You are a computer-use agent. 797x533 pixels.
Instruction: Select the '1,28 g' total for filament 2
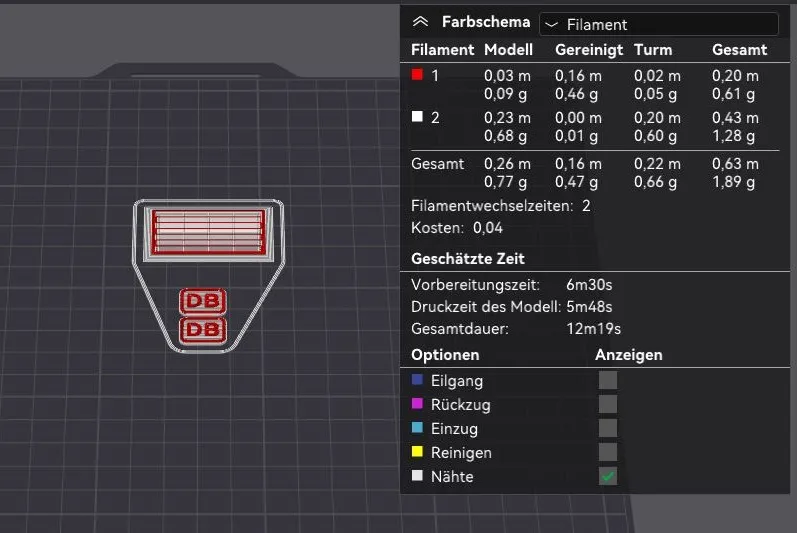(x=733, y=136)
